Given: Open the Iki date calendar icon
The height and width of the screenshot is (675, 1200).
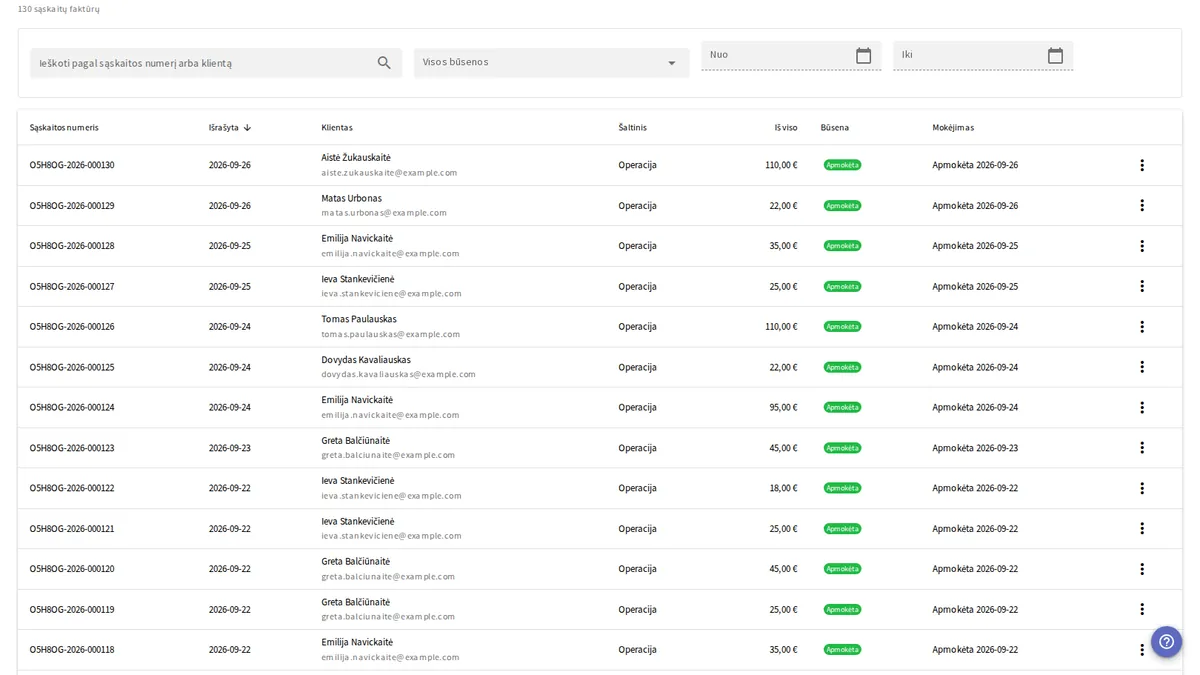Looking at the screenshot, I should (x=1055, y=56).
